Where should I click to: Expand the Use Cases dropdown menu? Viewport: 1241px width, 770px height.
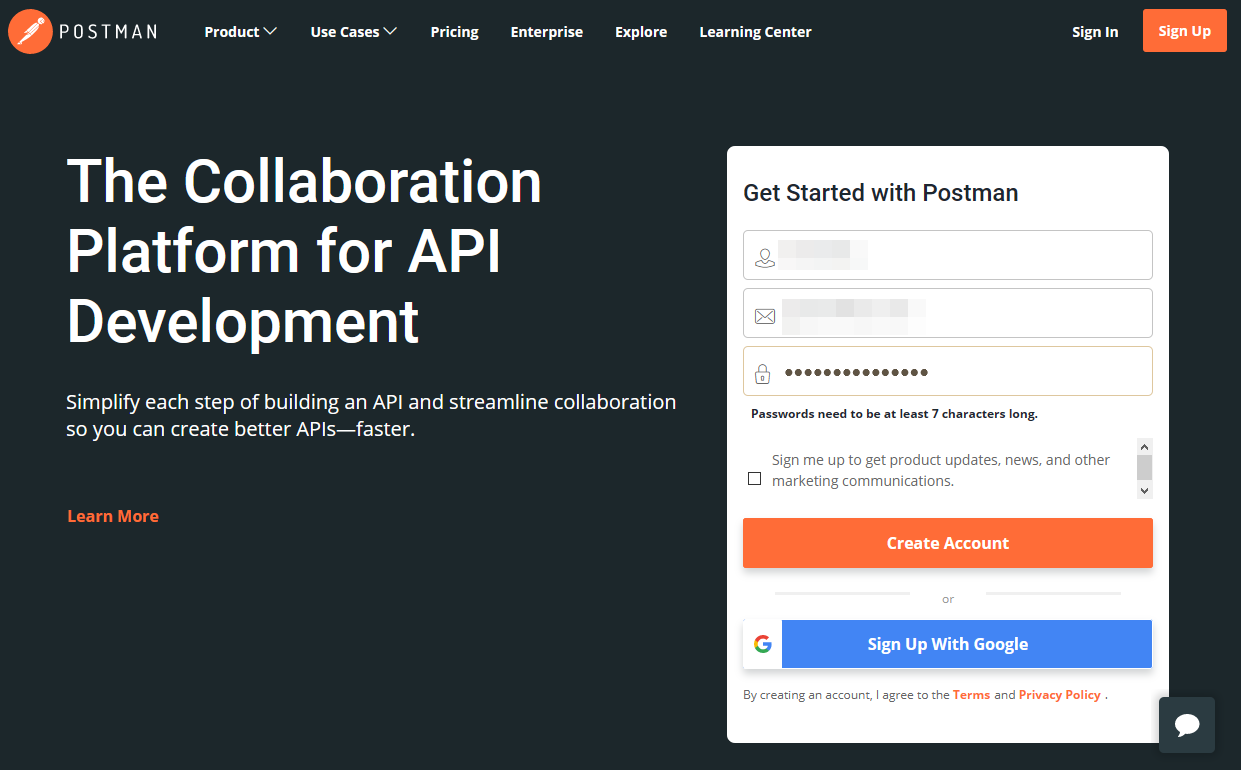(354, 32)
